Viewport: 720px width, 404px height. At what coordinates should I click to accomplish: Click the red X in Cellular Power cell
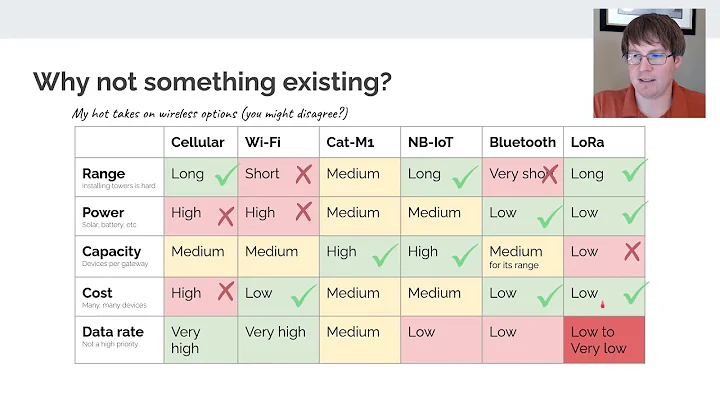point(225,214)
